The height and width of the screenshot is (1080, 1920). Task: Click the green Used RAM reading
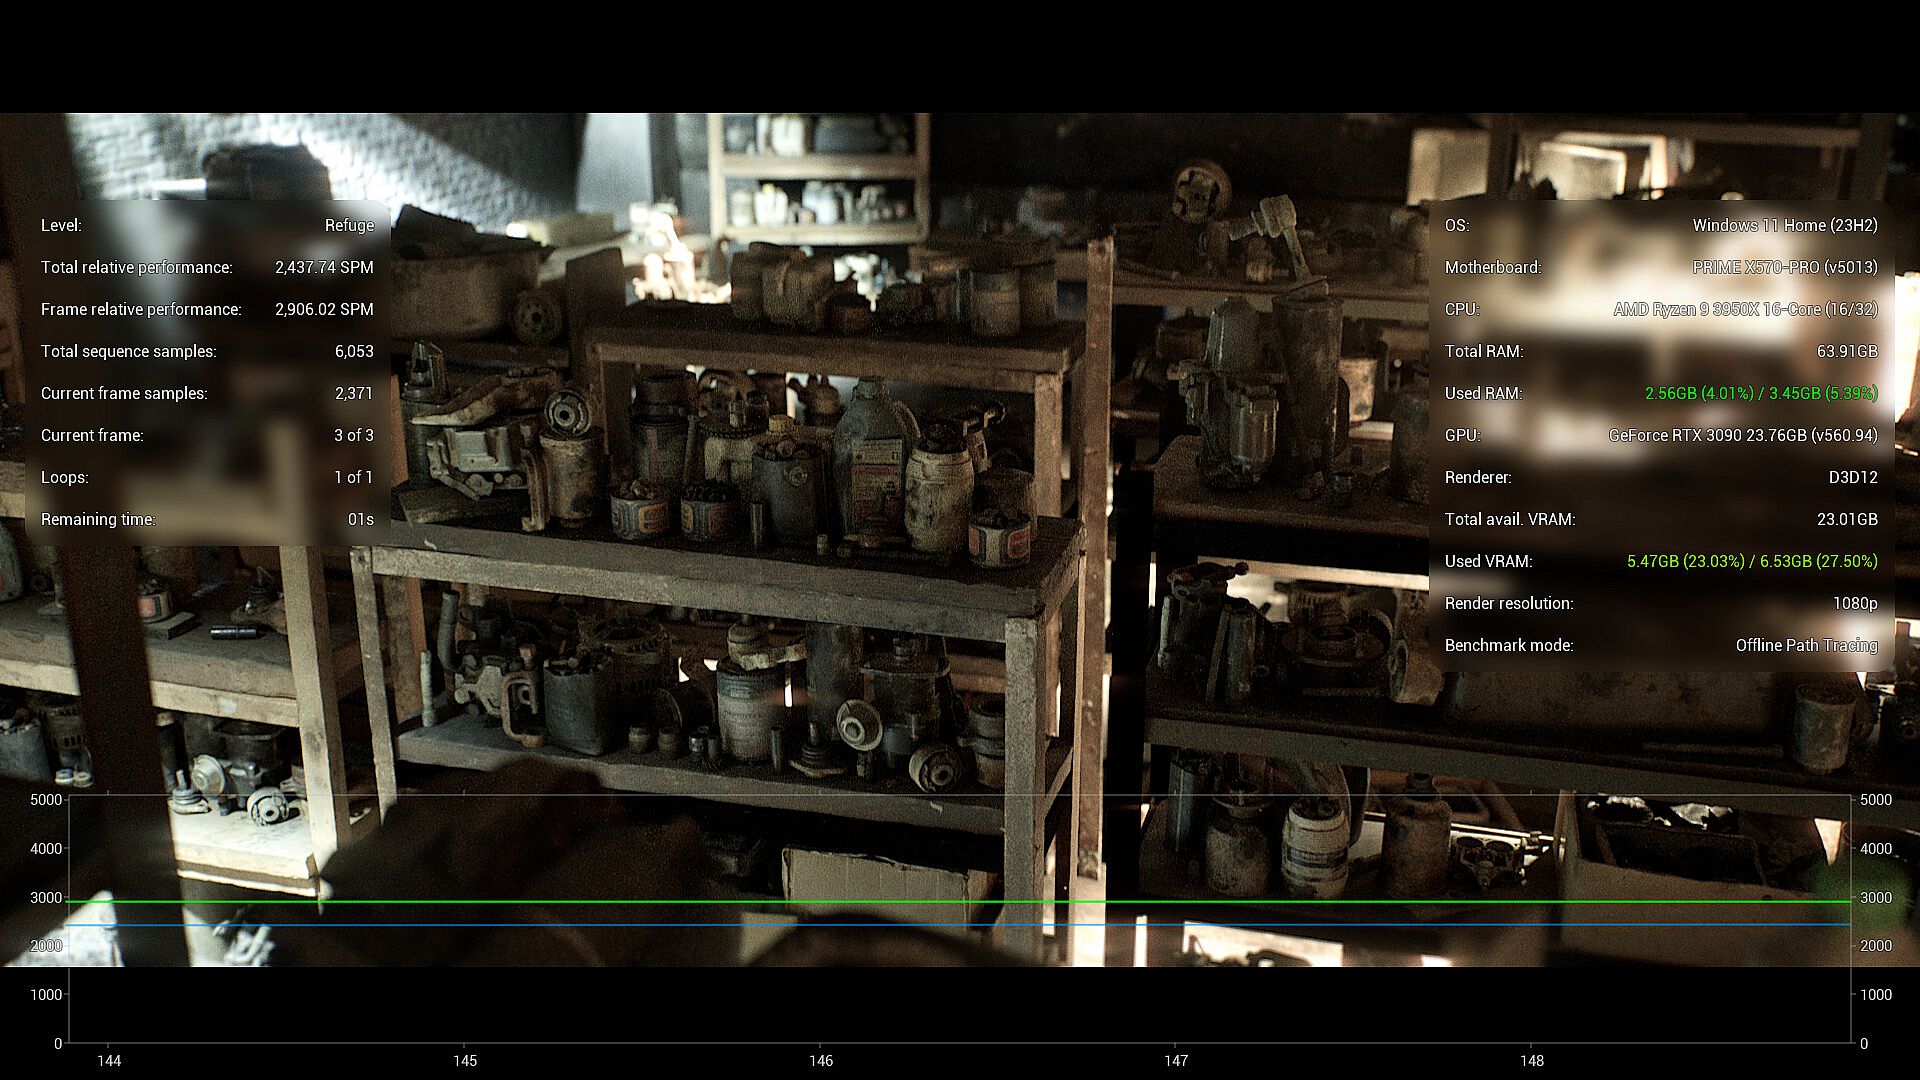point(1761,393)
